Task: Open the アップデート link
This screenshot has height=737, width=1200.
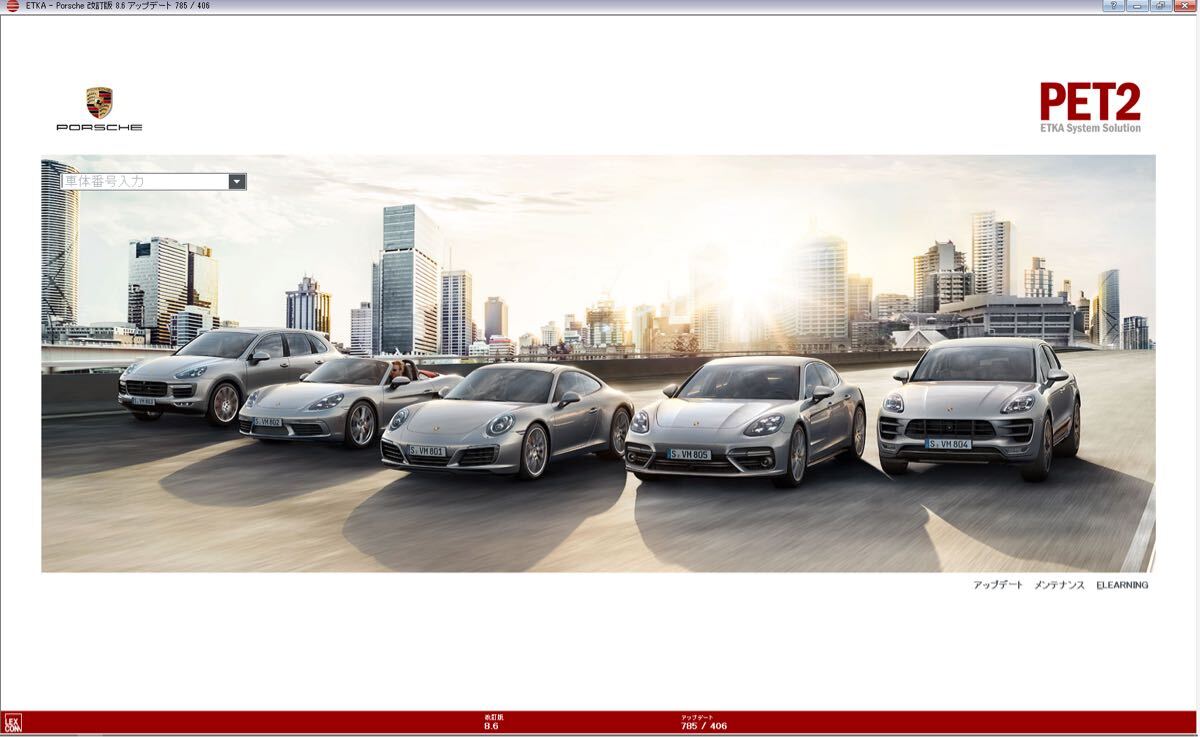Action: pyautogui.click(x=997, y=585)
